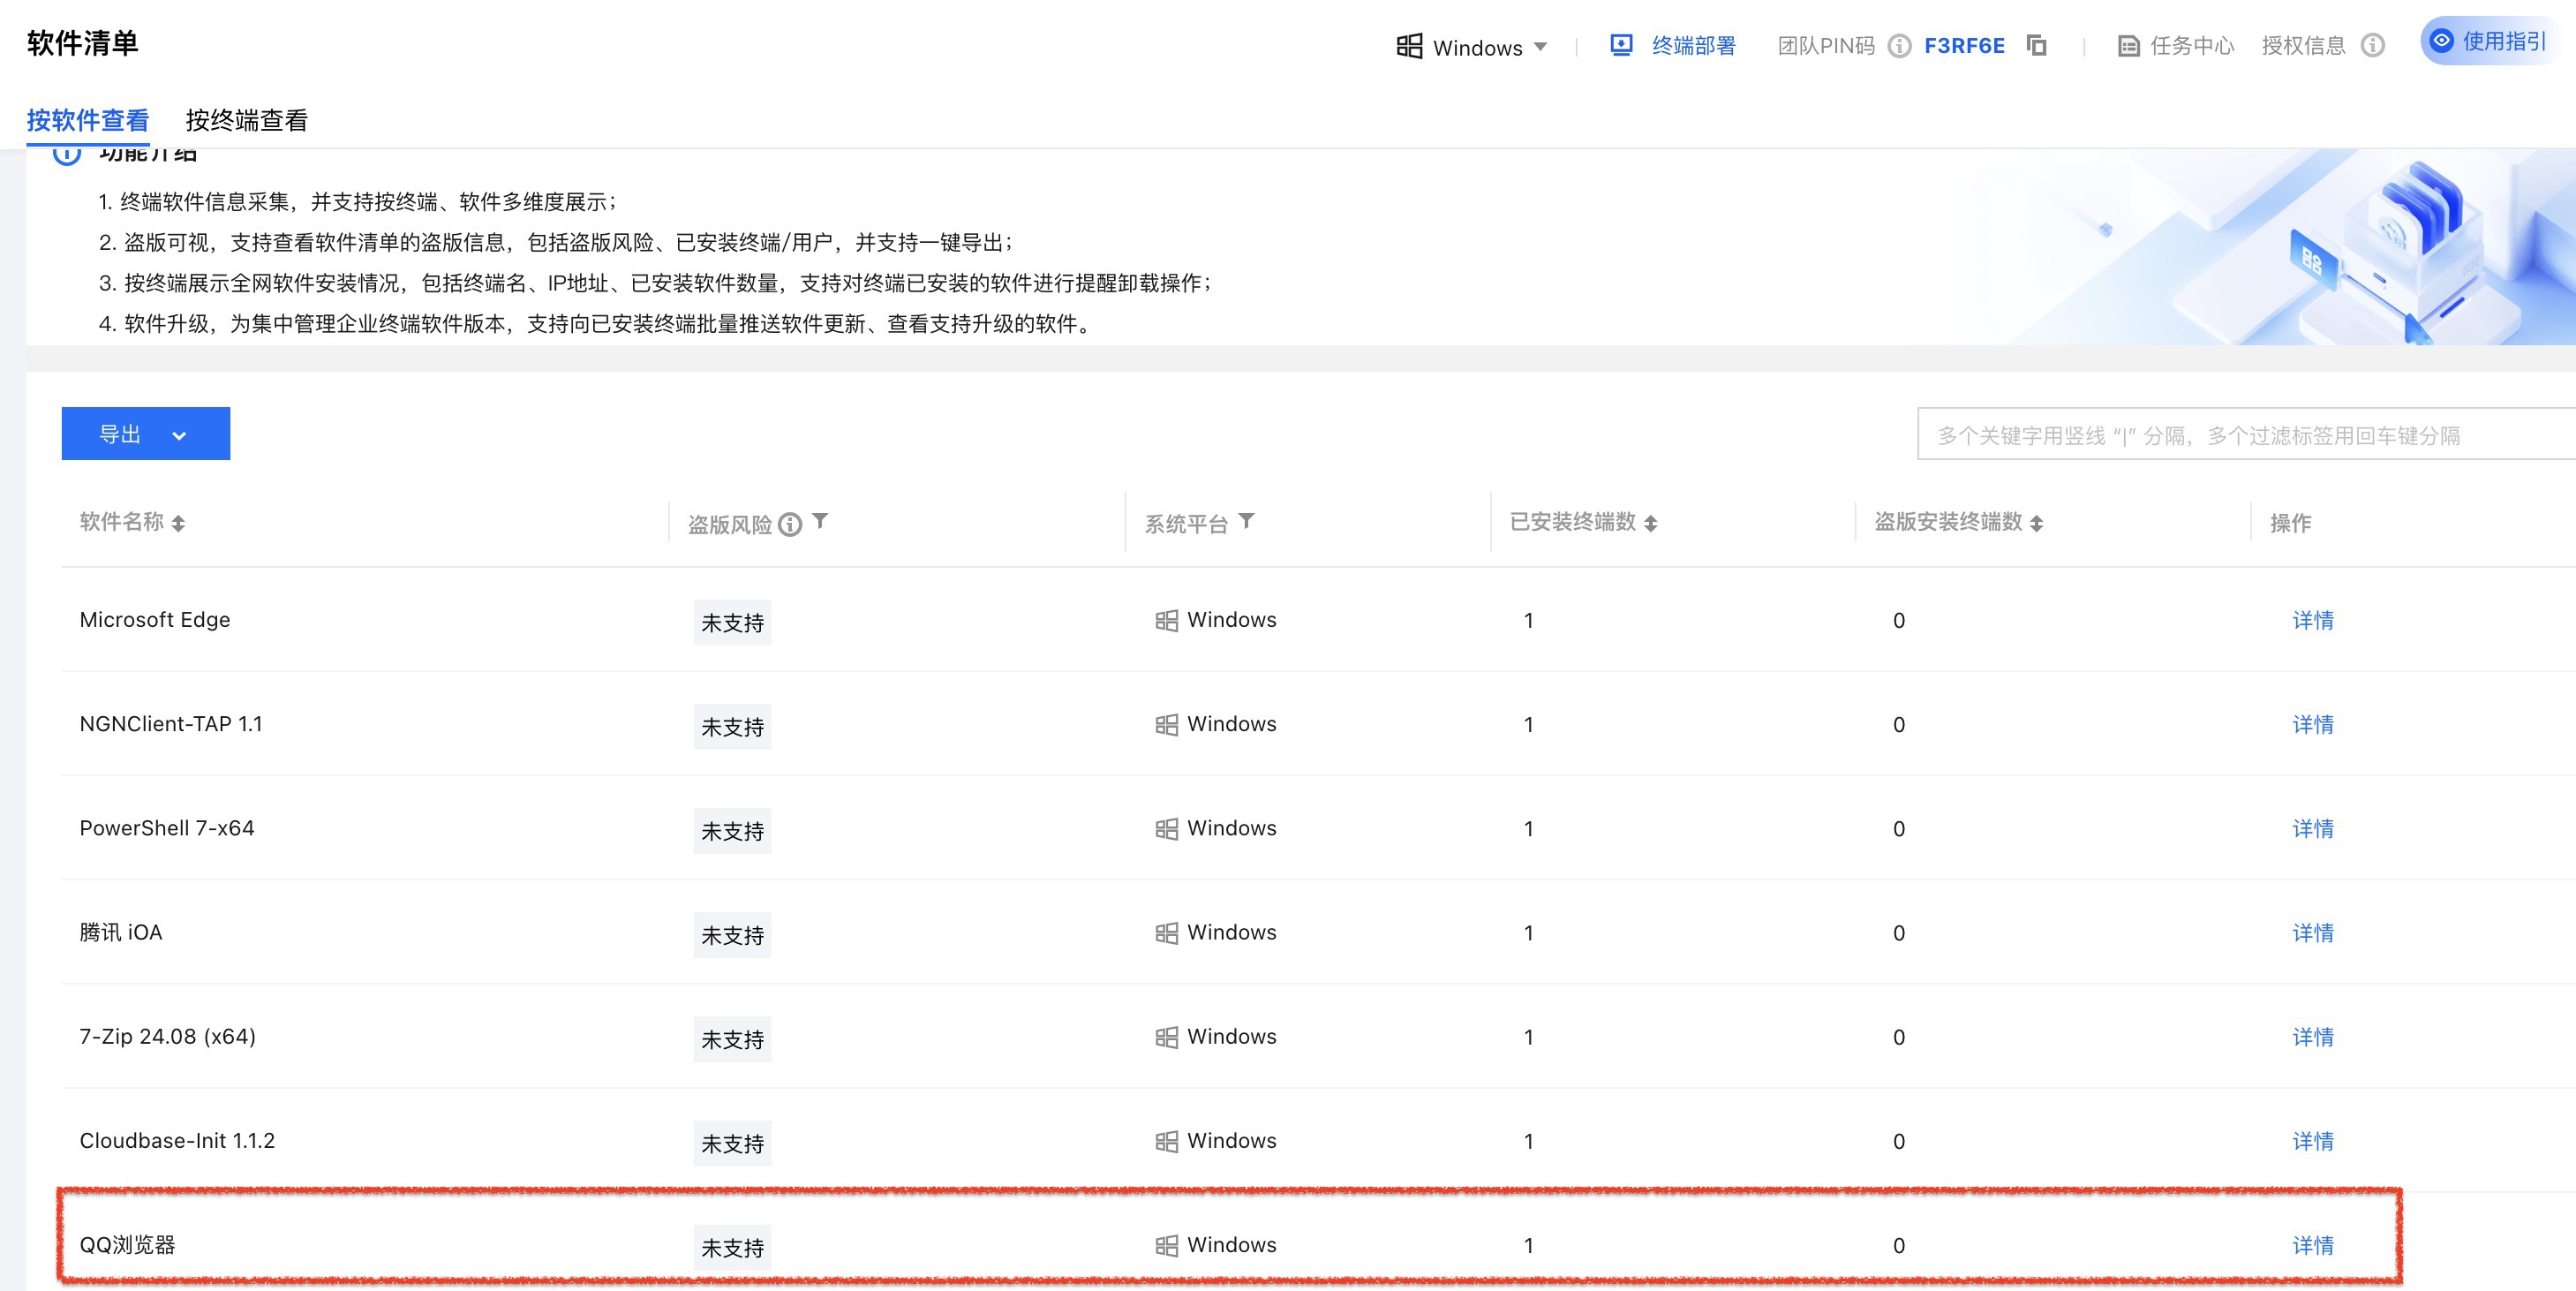
Task: Switch to 按终端查看 tab
Action: tap(246, 120)
